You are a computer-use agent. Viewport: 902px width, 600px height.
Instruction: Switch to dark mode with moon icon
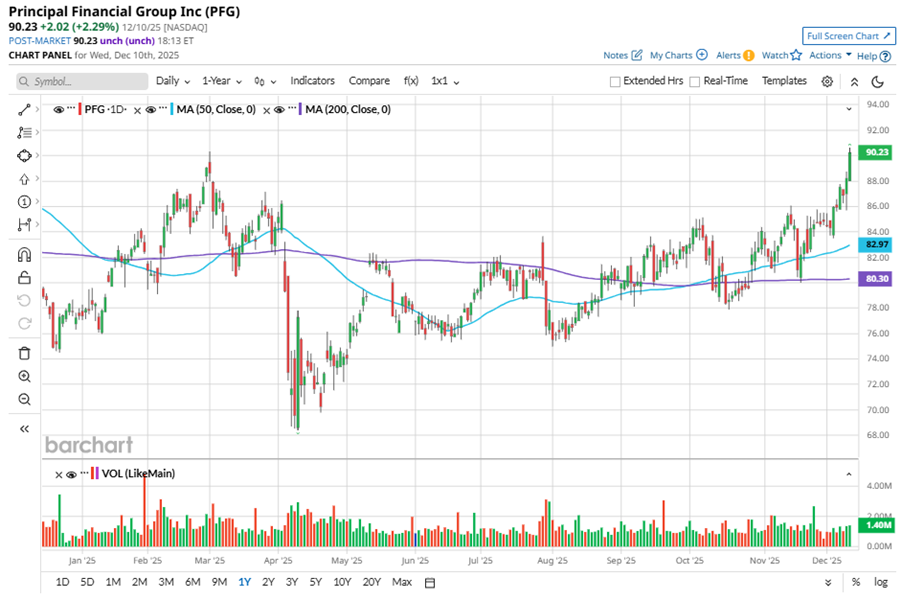click(x=878, y=81)
